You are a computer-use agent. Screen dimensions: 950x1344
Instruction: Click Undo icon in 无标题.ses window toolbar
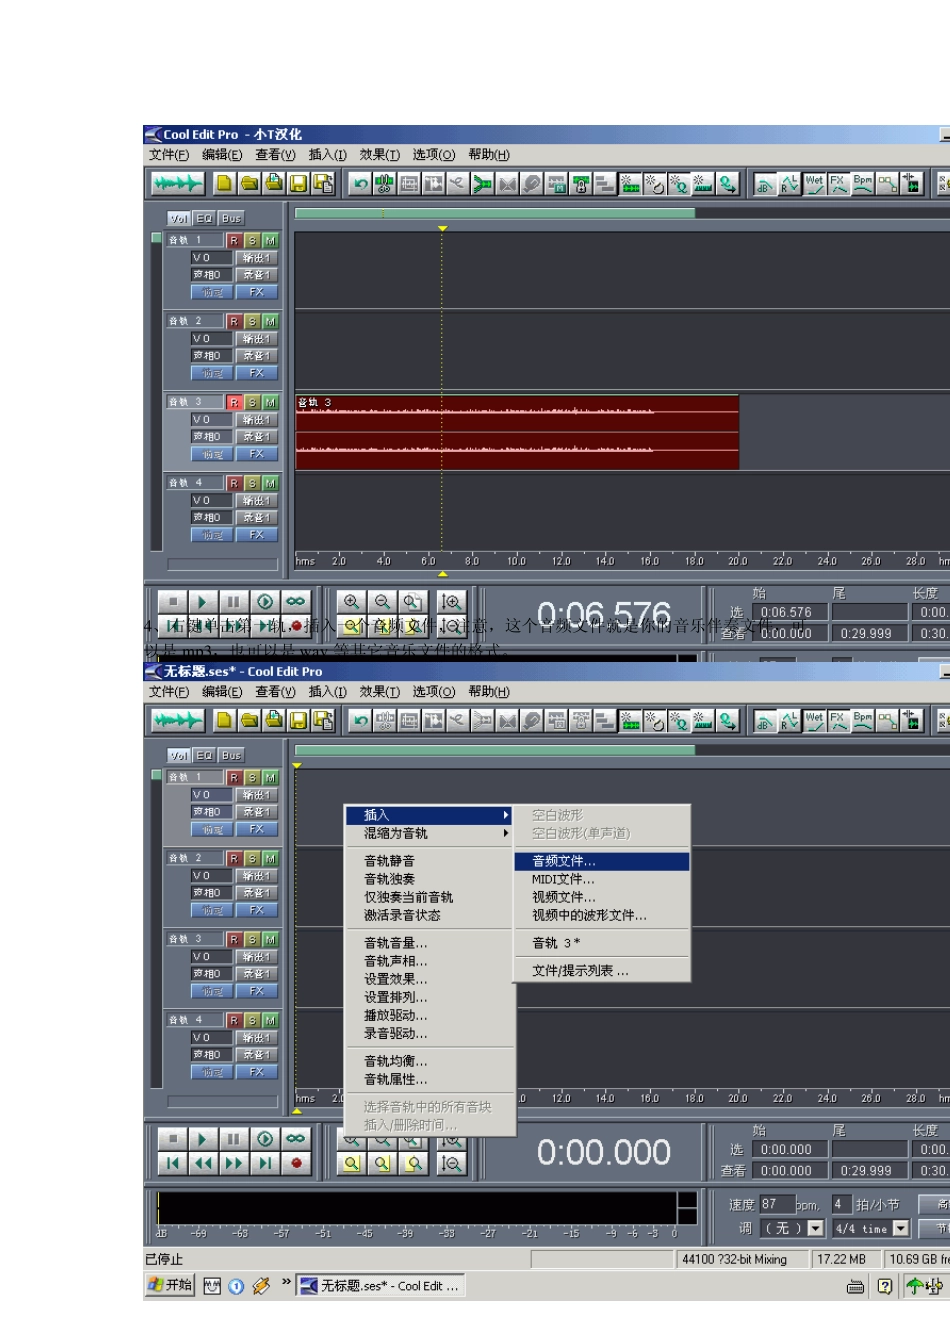coord(361,720)
